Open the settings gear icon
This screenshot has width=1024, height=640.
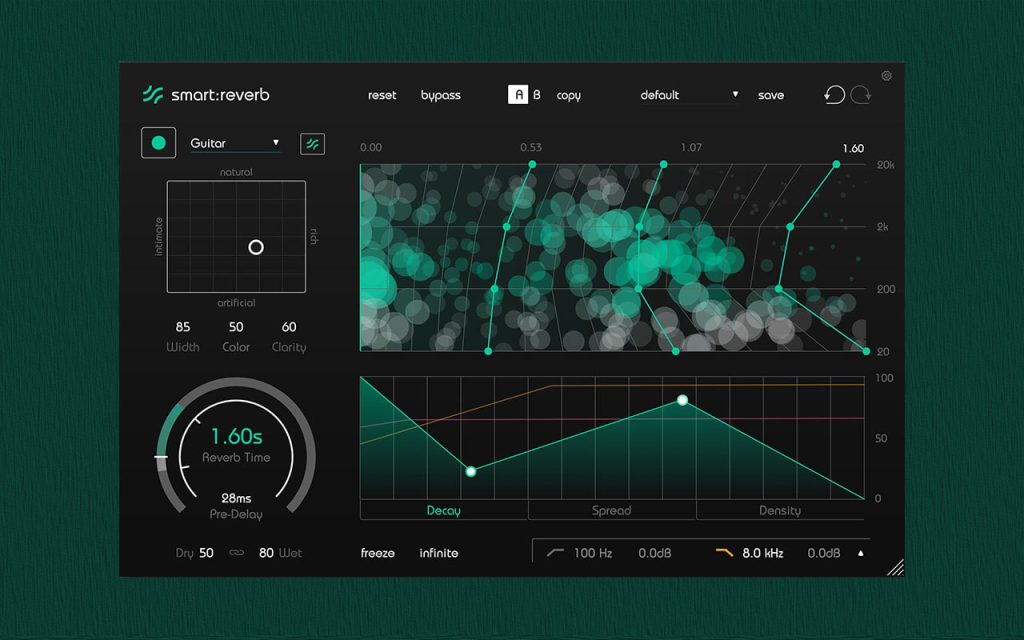tap(886, 76)
